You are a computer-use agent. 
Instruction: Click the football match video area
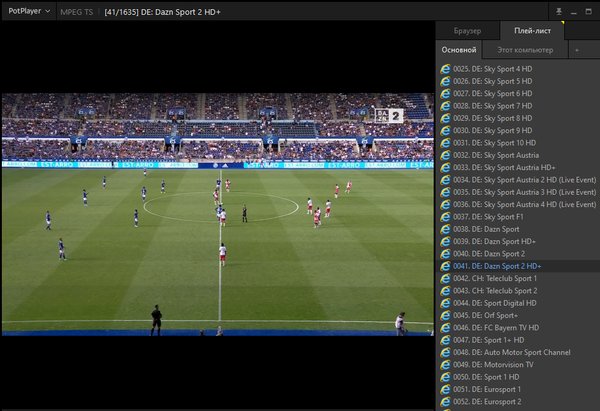click(x=217, y=215)
